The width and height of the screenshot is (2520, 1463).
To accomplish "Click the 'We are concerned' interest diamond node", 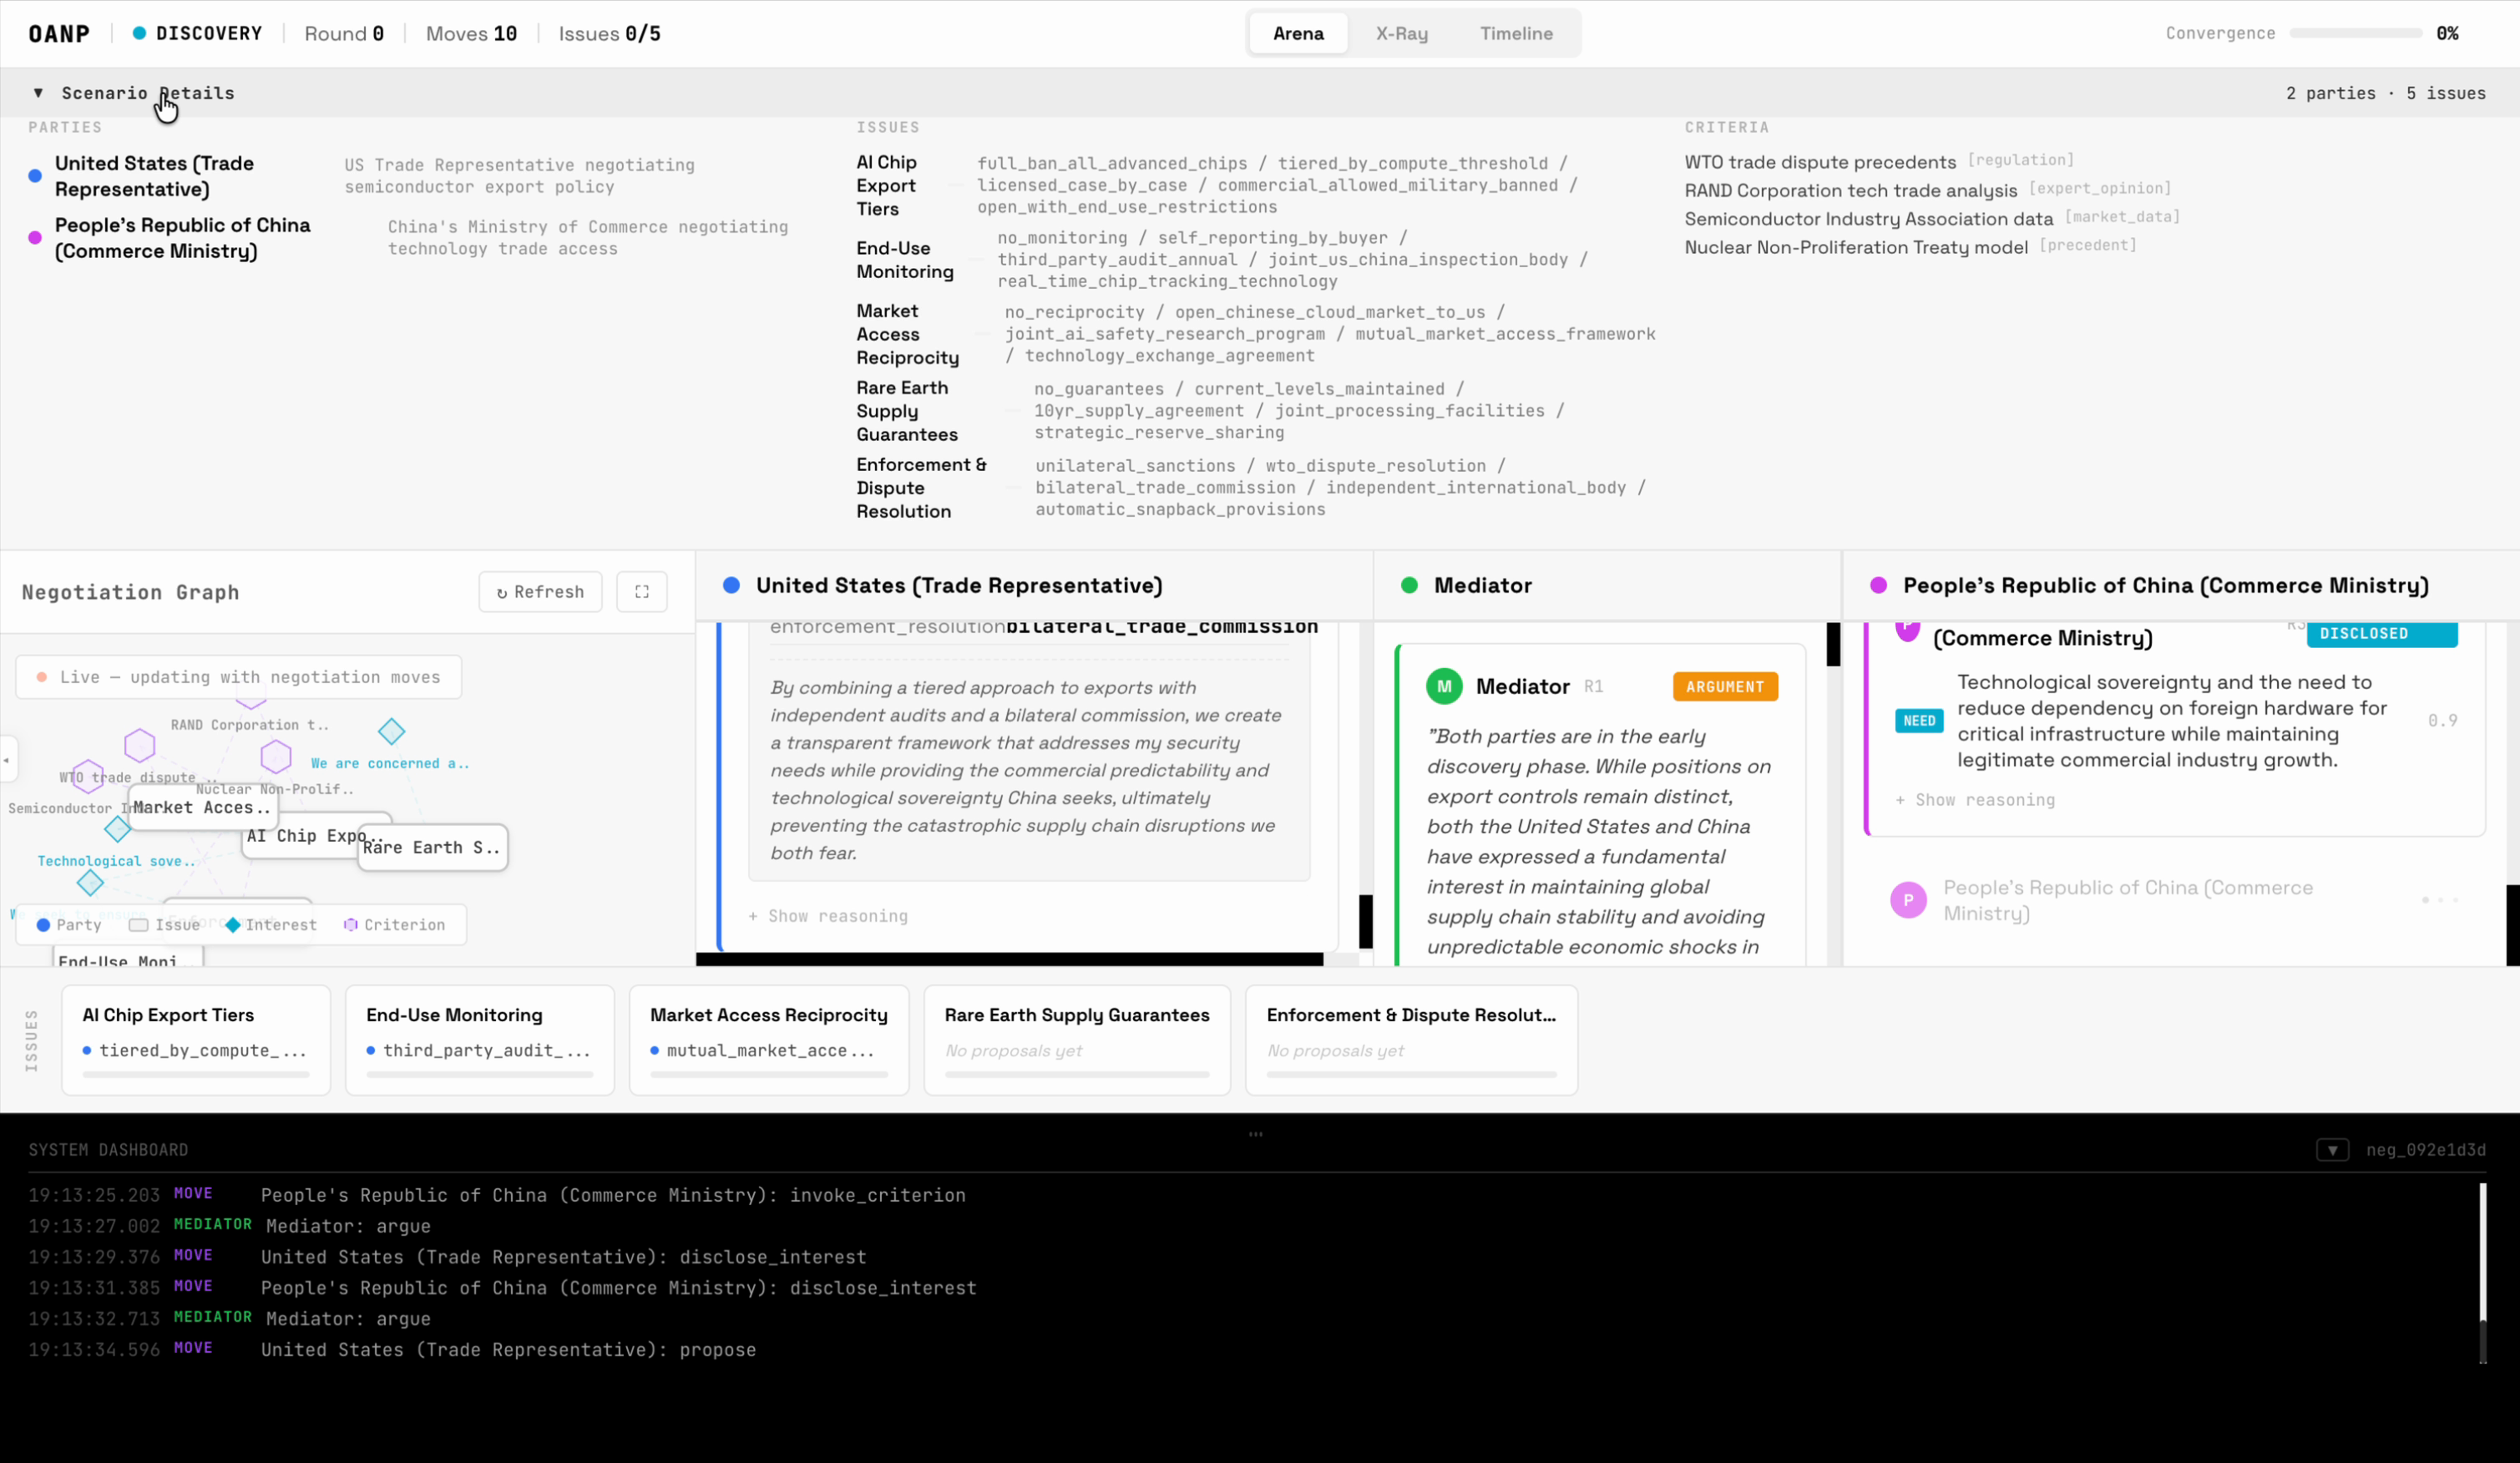I will [391, 732].
